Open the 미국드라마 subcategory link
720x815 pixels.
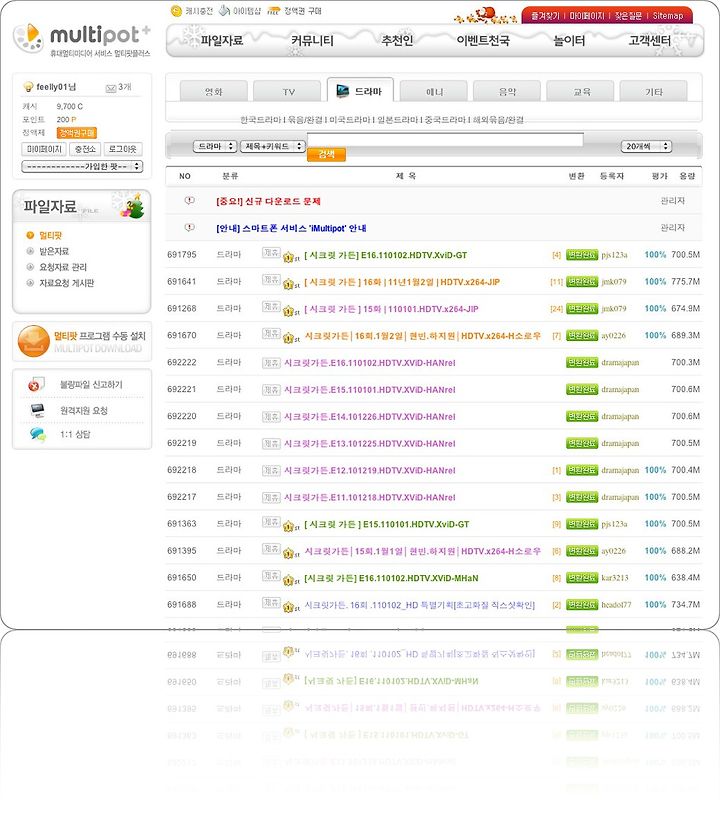(350, 120)
